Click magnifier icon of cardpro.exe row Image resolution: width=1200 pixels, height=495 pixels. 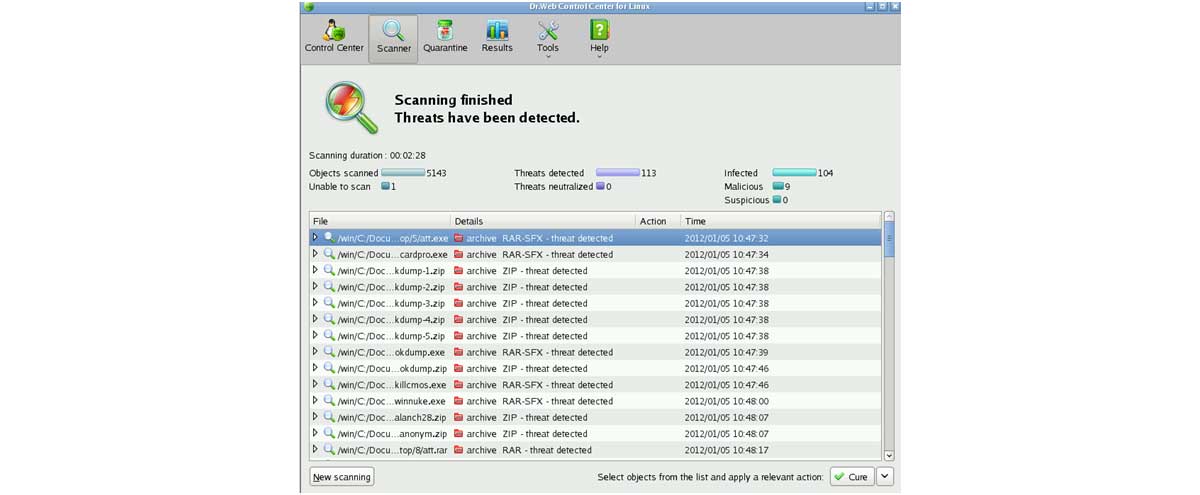pos(328,254)
